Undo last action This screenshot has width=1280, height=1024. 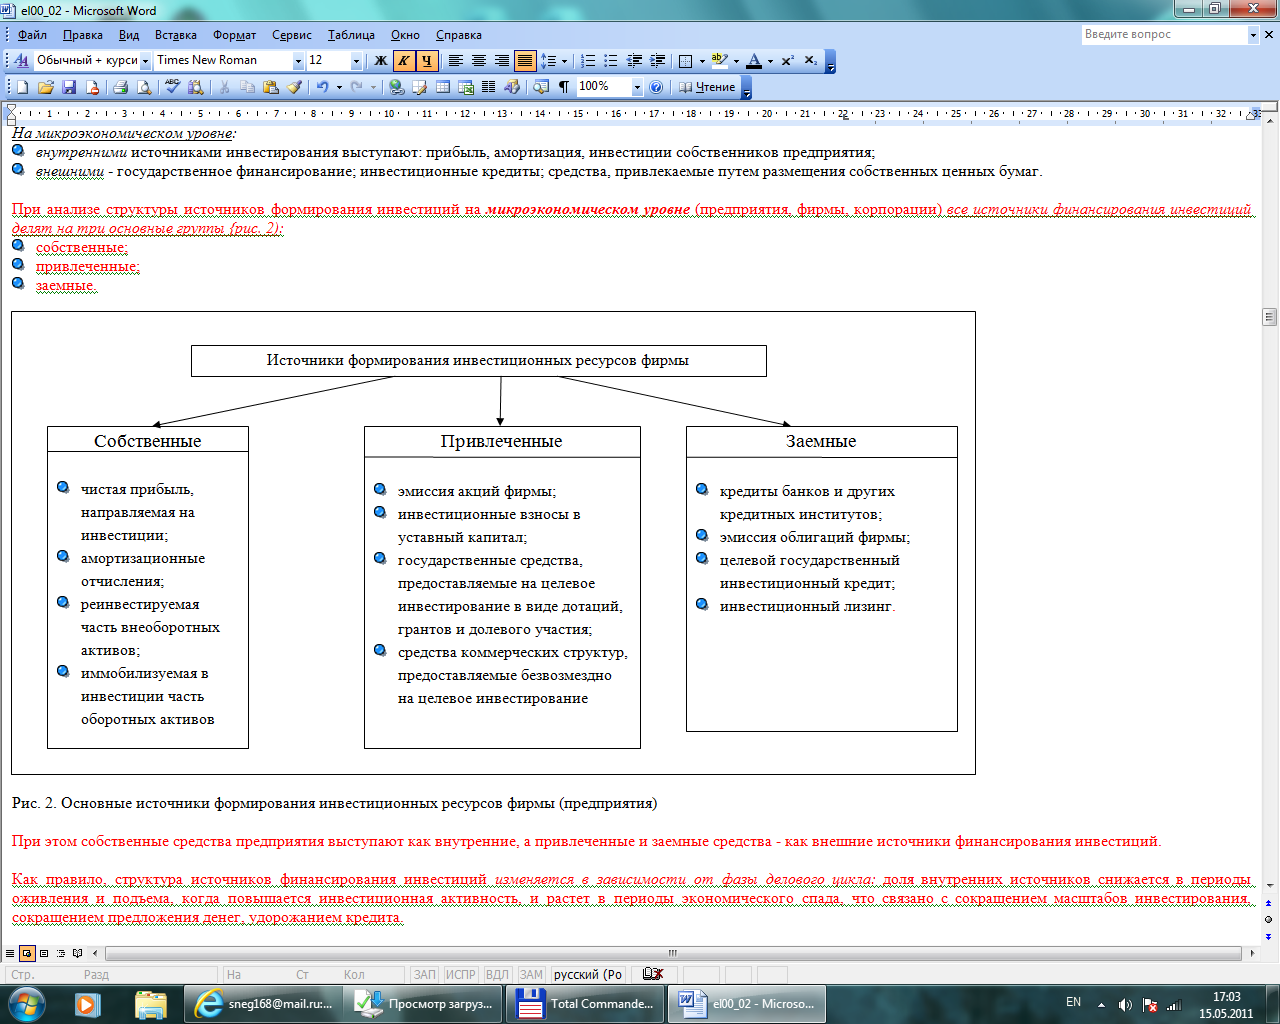(323, 87)
